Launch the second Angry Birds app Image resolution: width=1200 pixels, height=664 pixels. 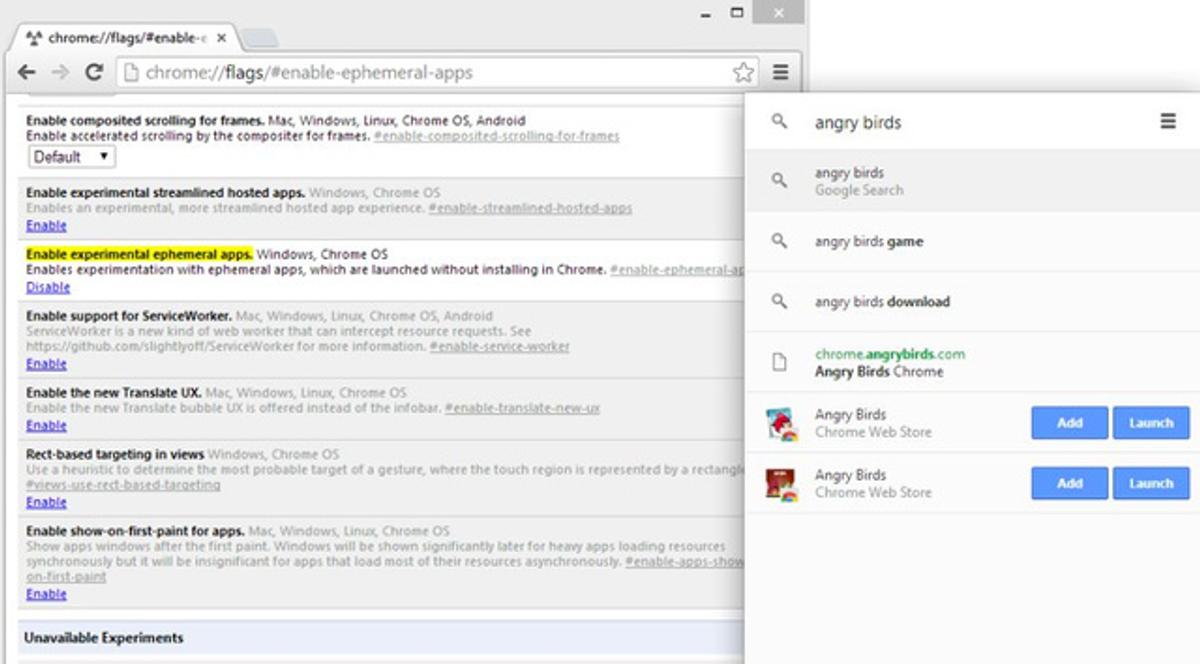point(1151,484)
